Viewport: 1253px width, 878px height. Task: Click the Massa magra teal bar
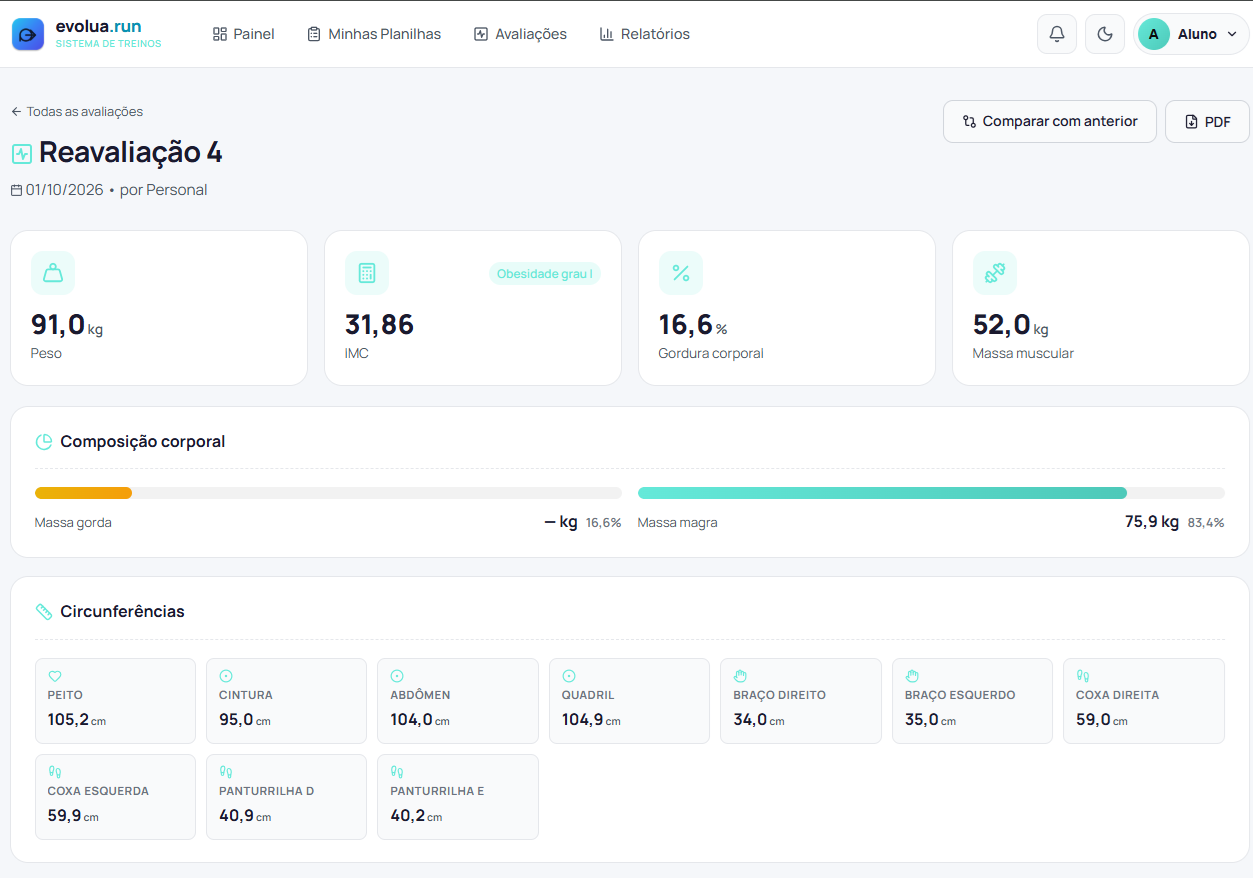(x=882, y=493)
